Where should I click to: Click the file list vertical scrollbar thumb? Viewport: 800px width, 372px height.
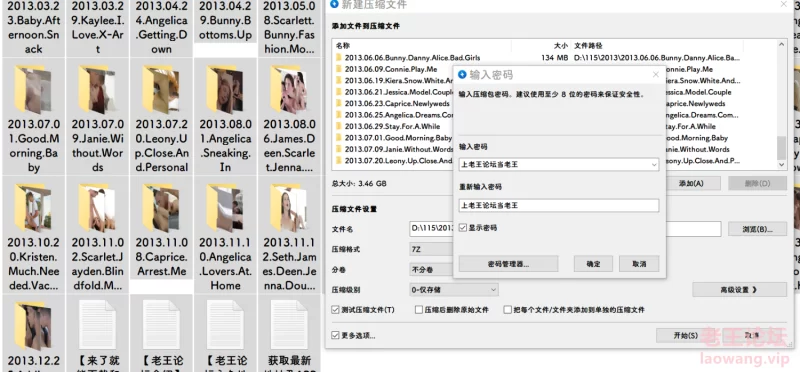(781, 148)
